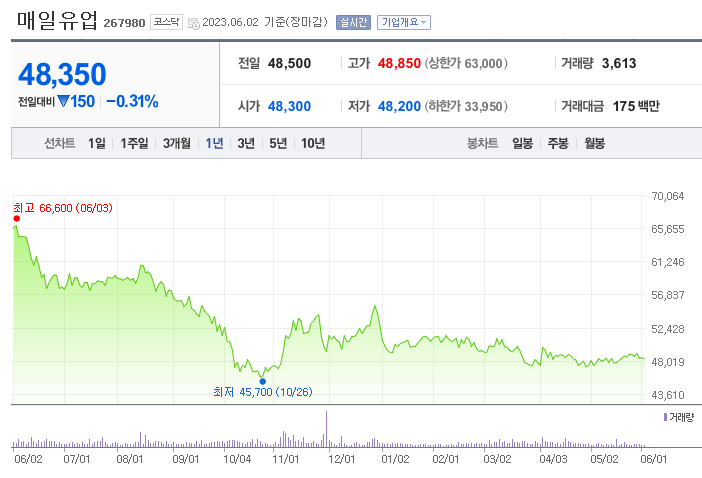This screenshot has height=478, width=702.
Task: Click the blue lowest-price marker dot
Action: pos(263,381)
